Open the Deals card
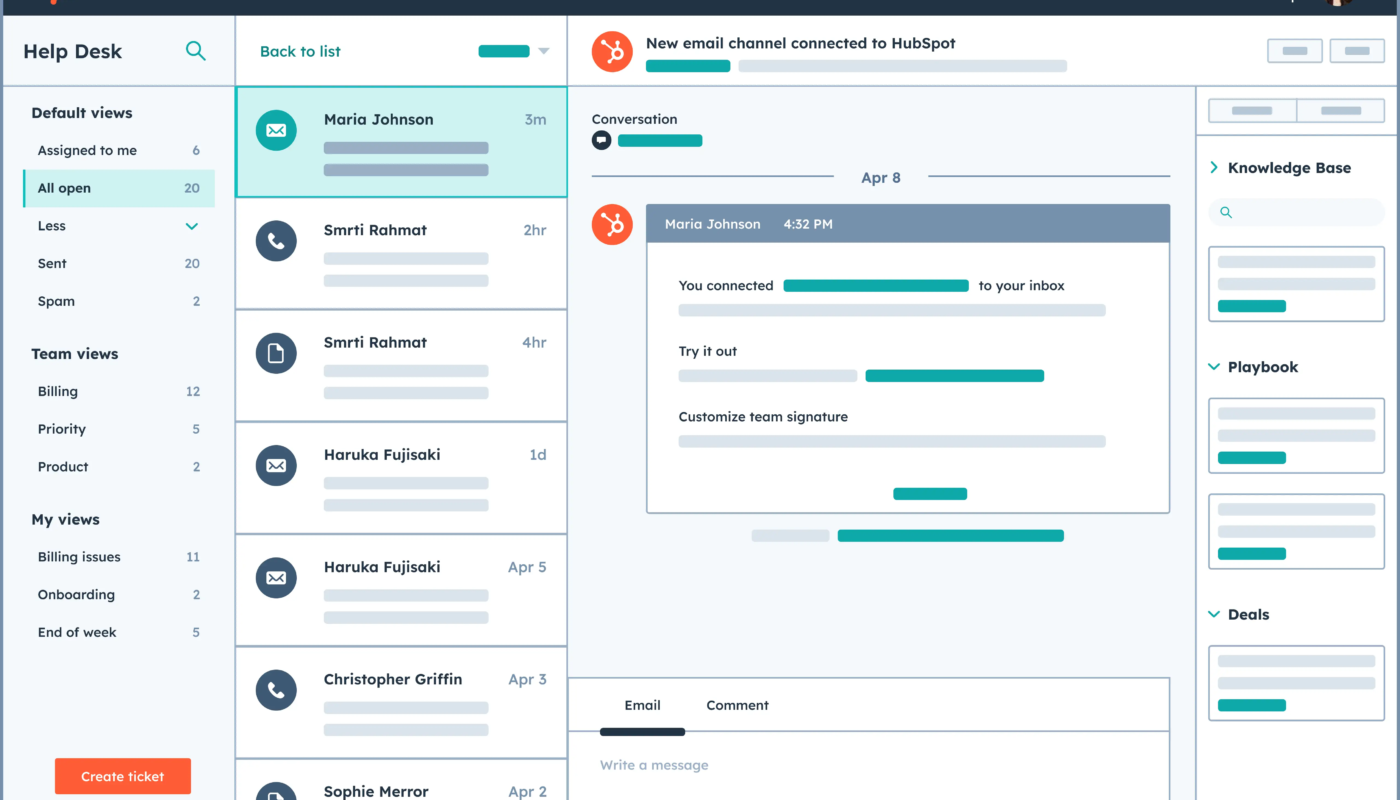 tap(1297, 683)
